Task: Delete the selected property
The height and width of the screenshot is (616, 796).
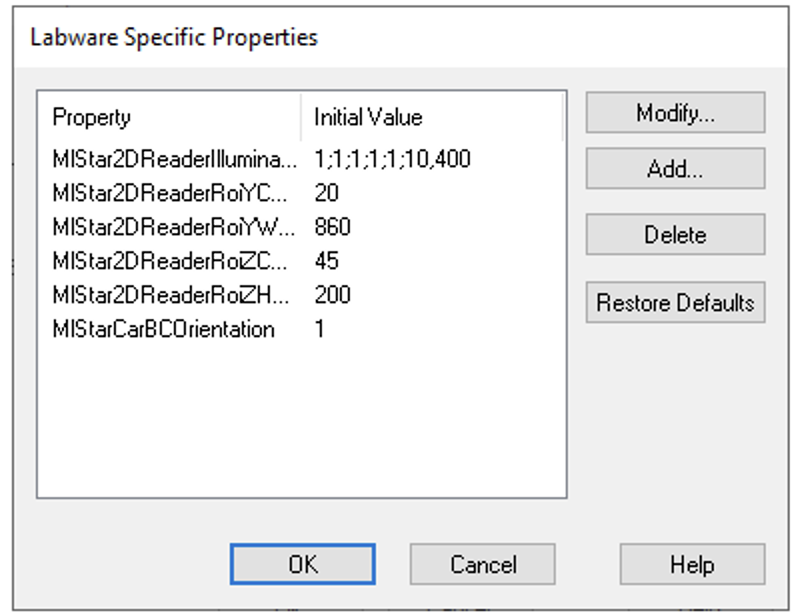Action: click(675, 235)
